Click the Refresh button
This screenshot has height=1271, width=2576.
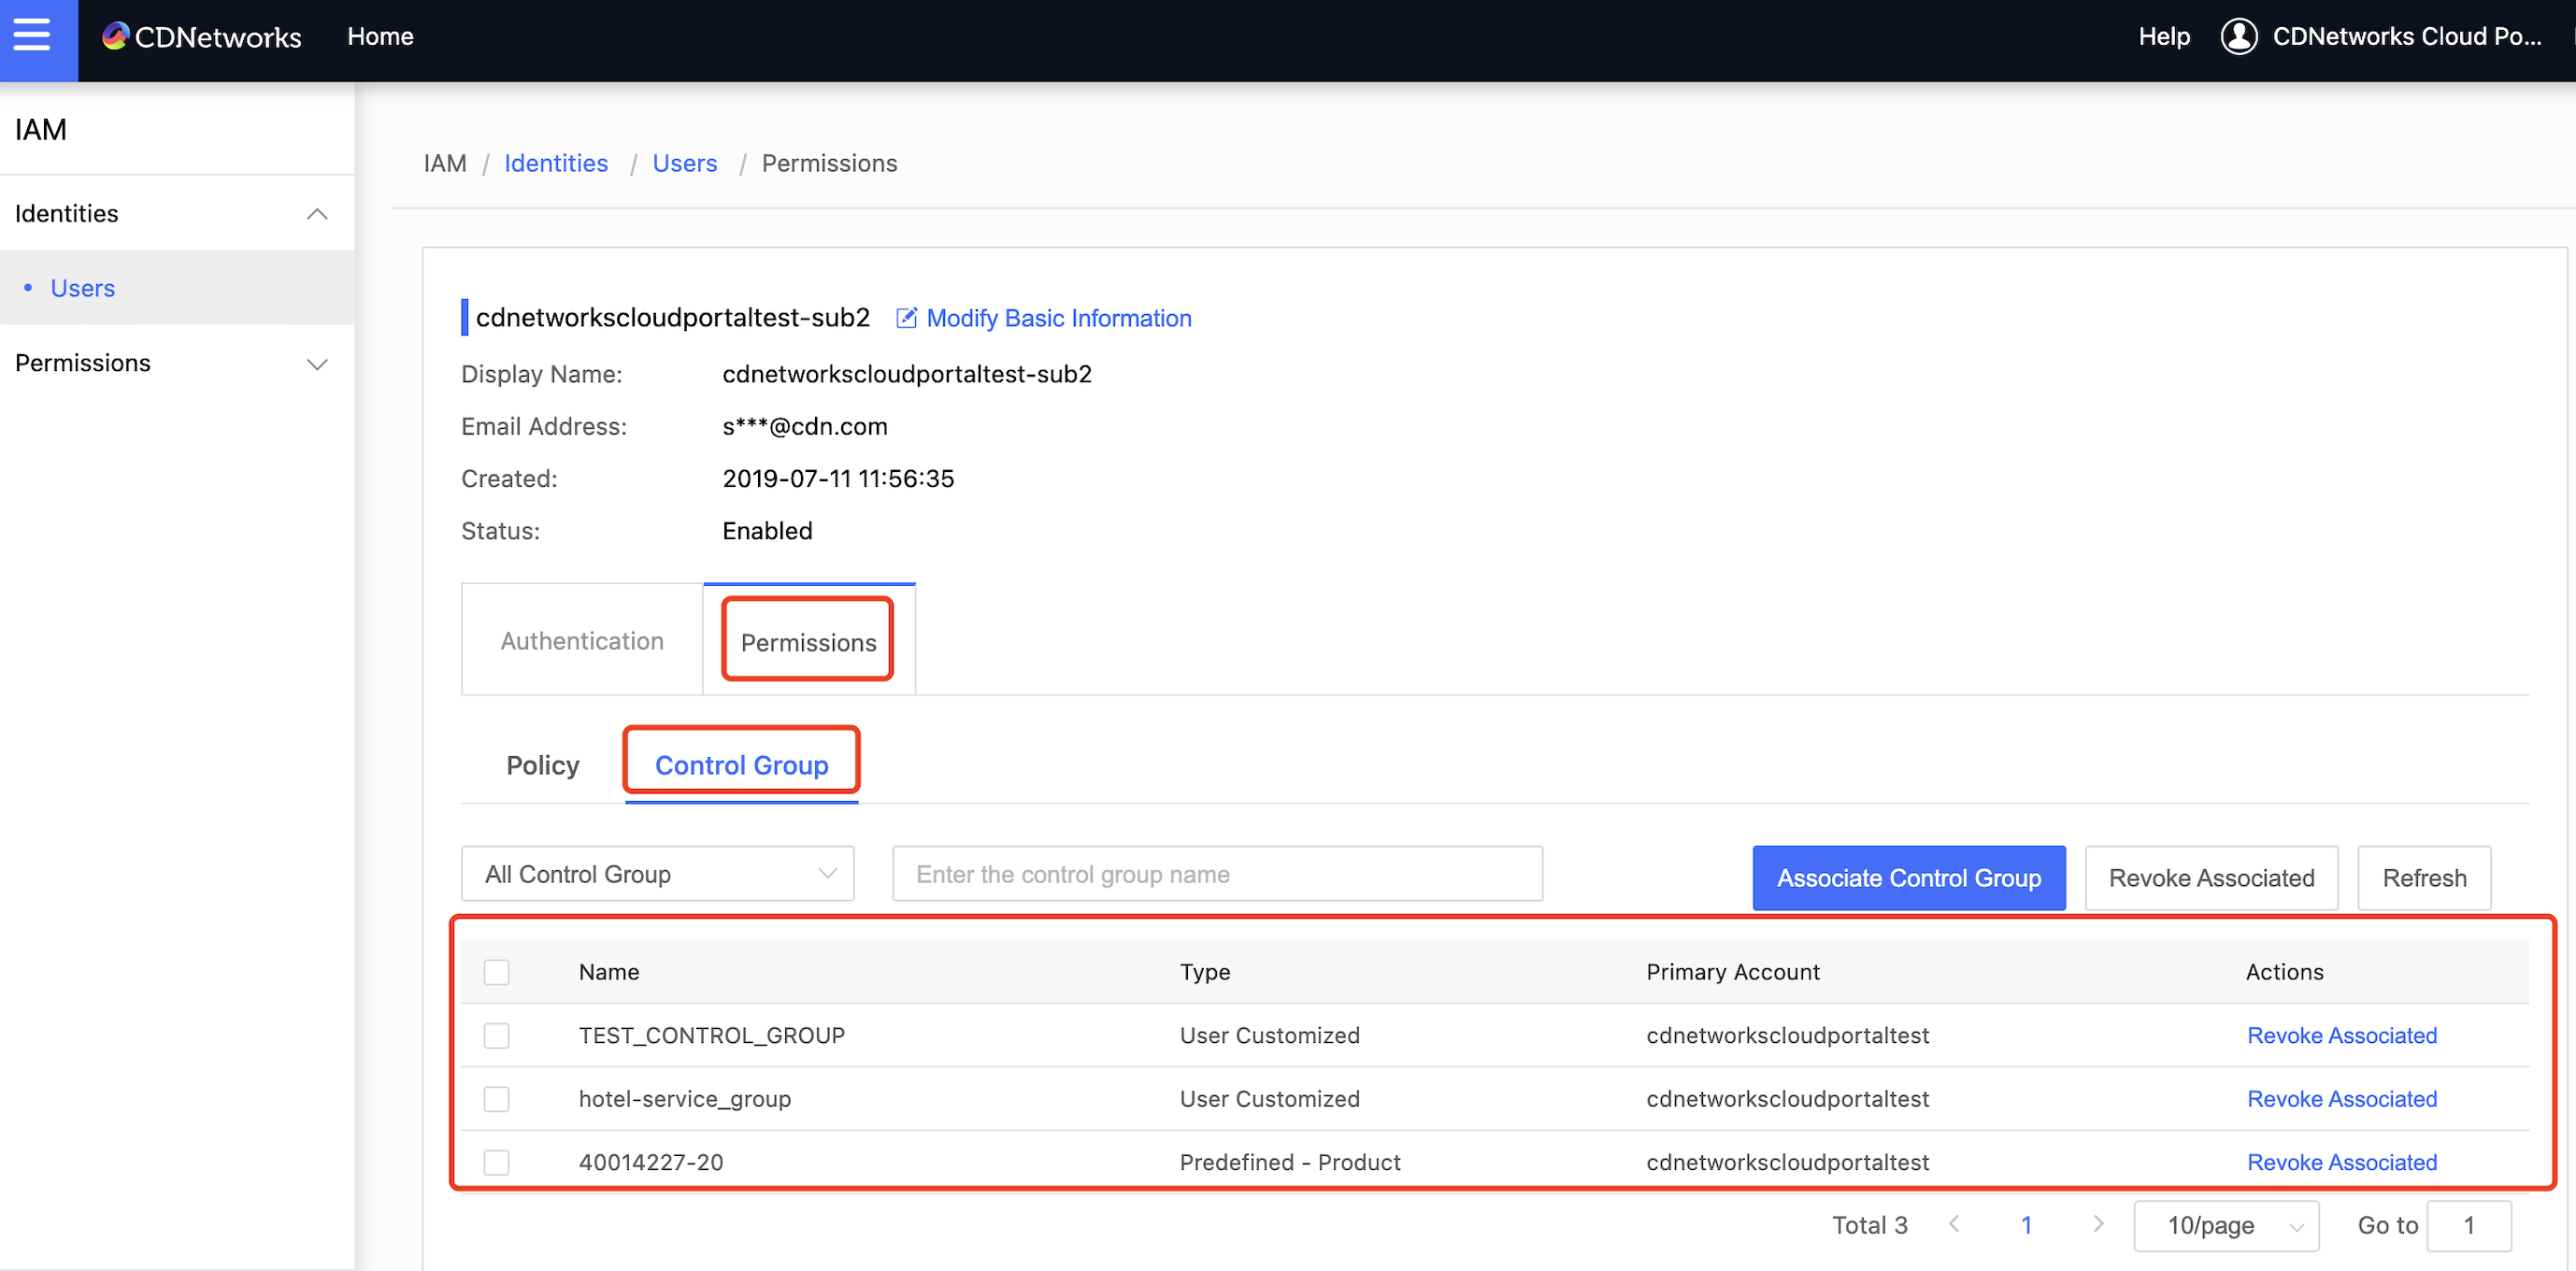pyautogui.click(x=2424, y=878)
